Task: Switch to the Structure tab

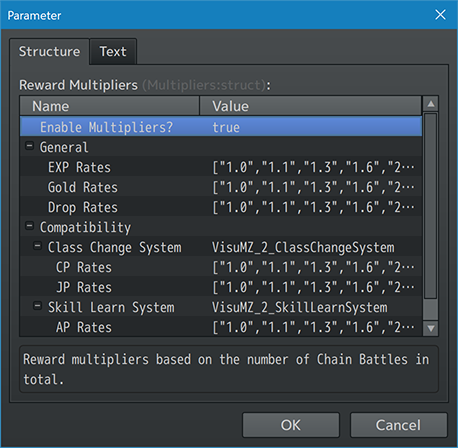Action: [49, 52]
